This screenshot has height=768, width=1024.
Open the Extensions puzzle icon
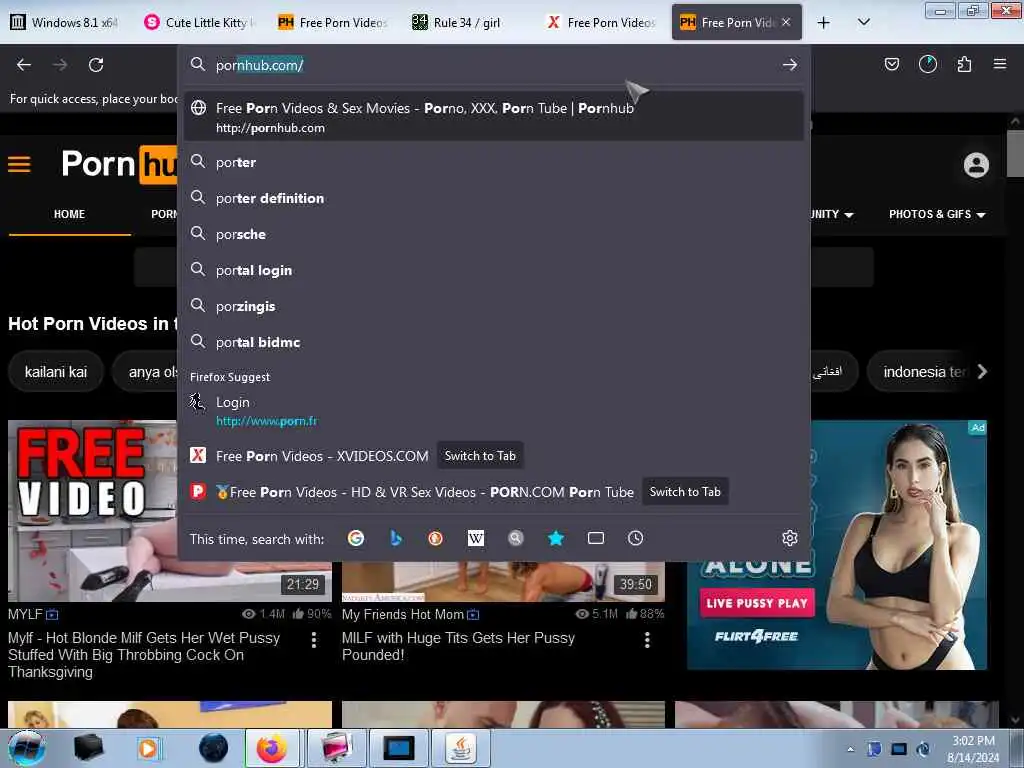pos(964,64)
